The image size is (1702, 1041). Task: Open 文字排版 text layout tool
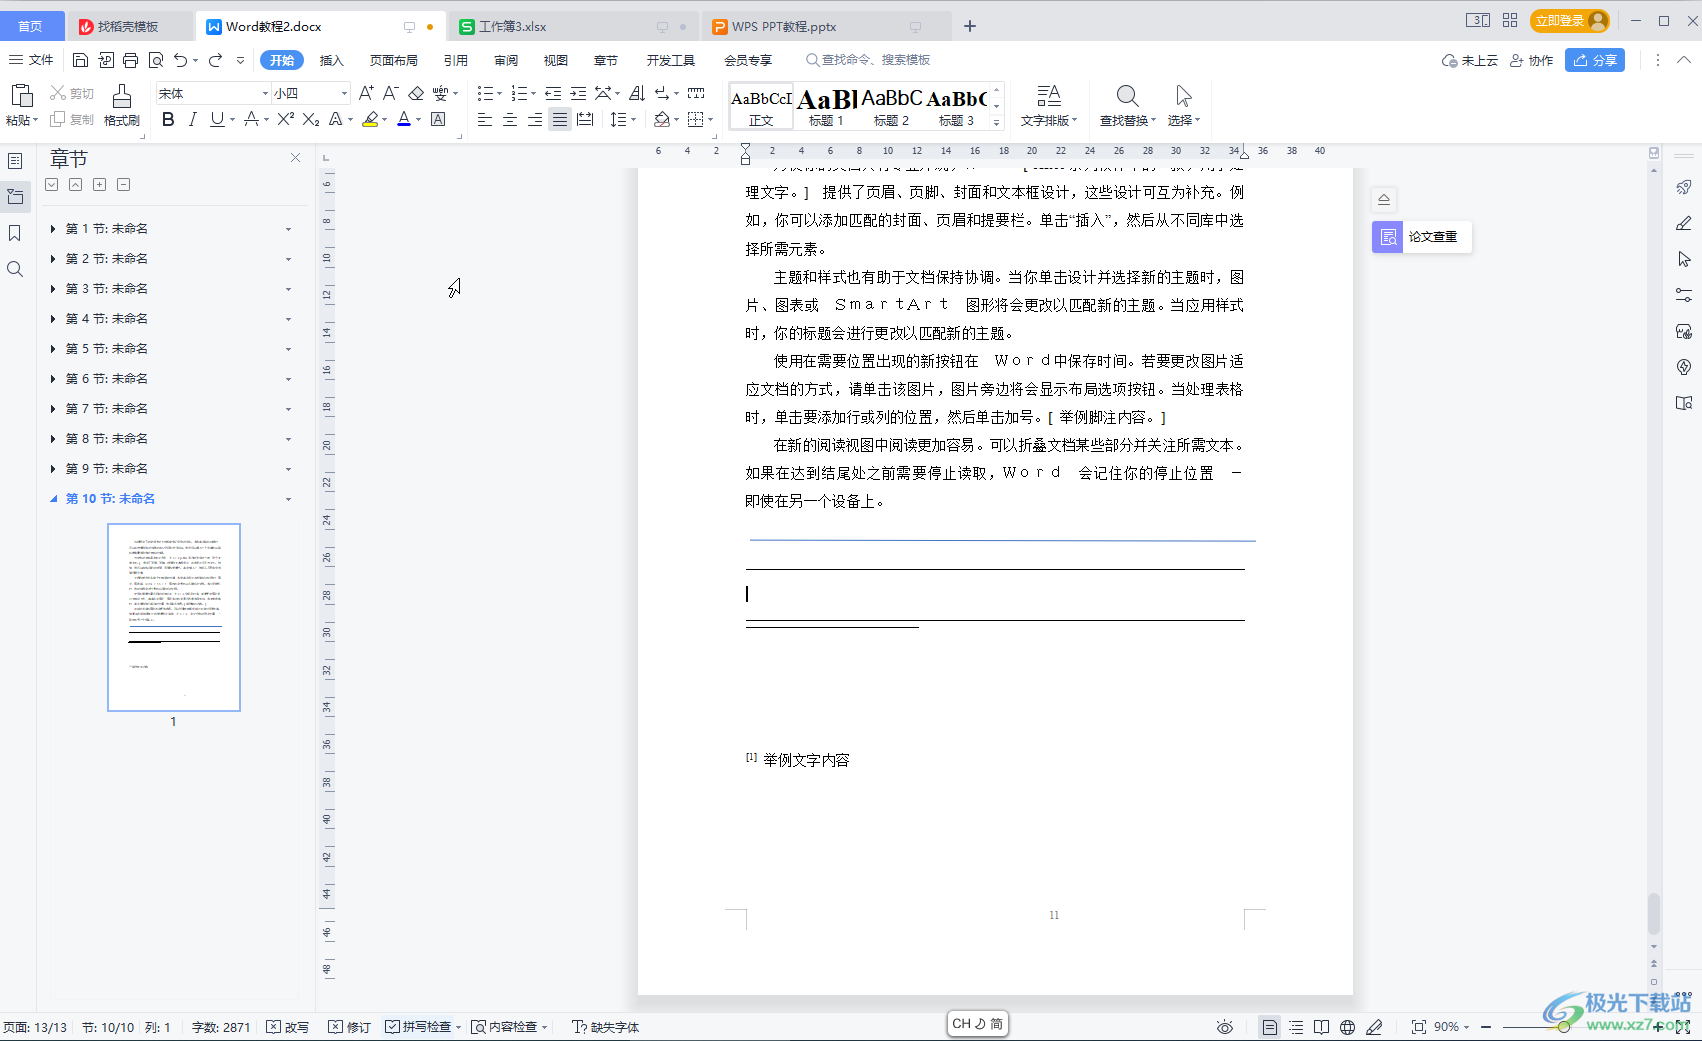pyautogui.click(x=1048, y=105)
